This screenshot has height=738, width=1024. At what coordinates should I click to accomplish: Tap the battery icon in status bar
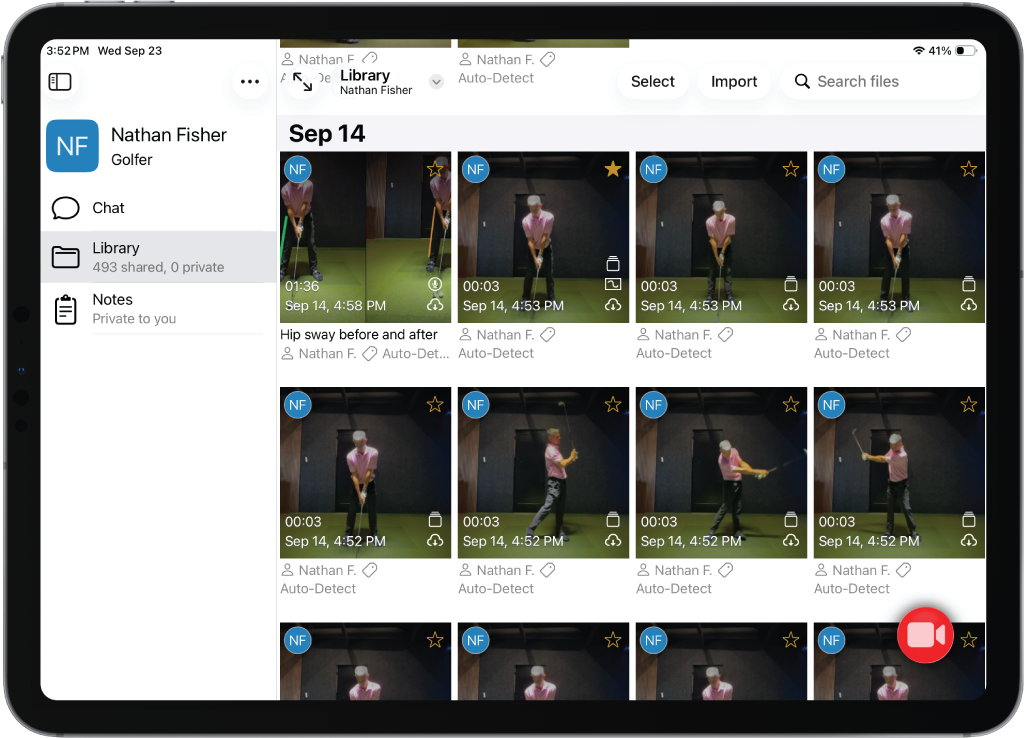(x=966, y=51)
